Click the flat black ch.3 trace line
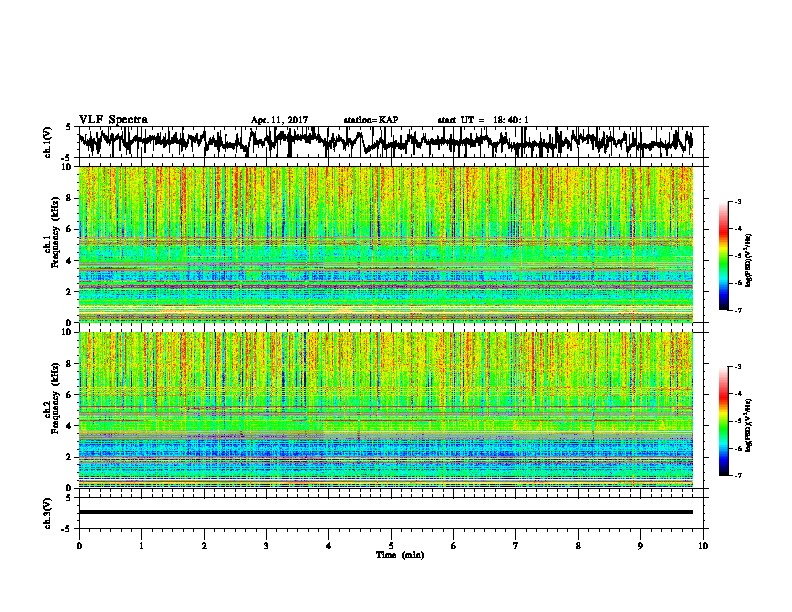This screenshot has height=612, width=792. (x=386, y=512)
